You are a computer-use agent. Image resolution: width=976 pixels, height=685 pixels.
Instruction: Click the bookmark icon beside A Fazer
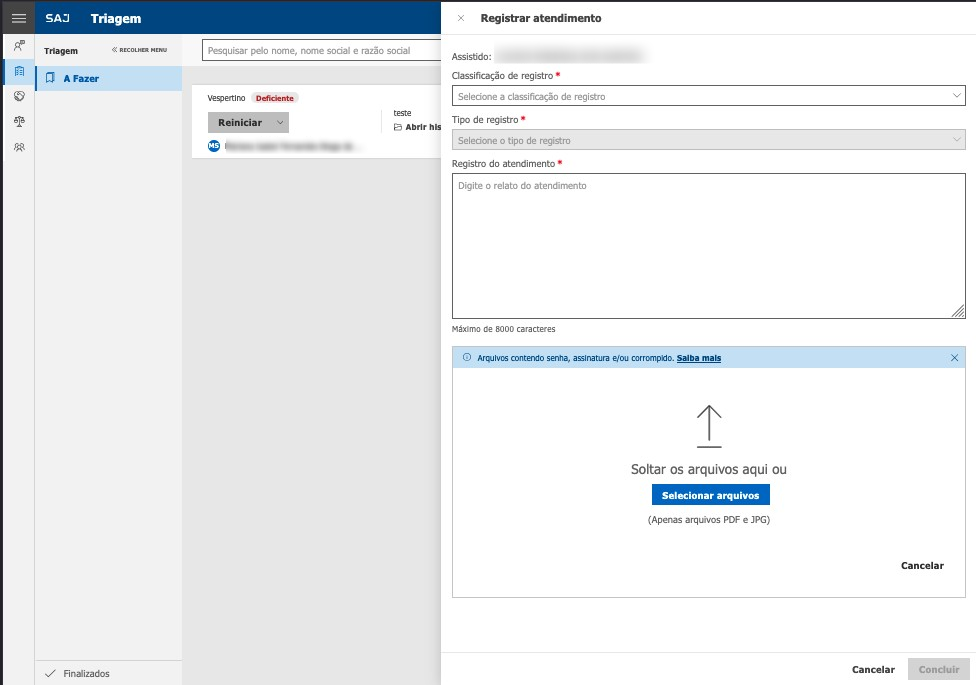[50, 78]
